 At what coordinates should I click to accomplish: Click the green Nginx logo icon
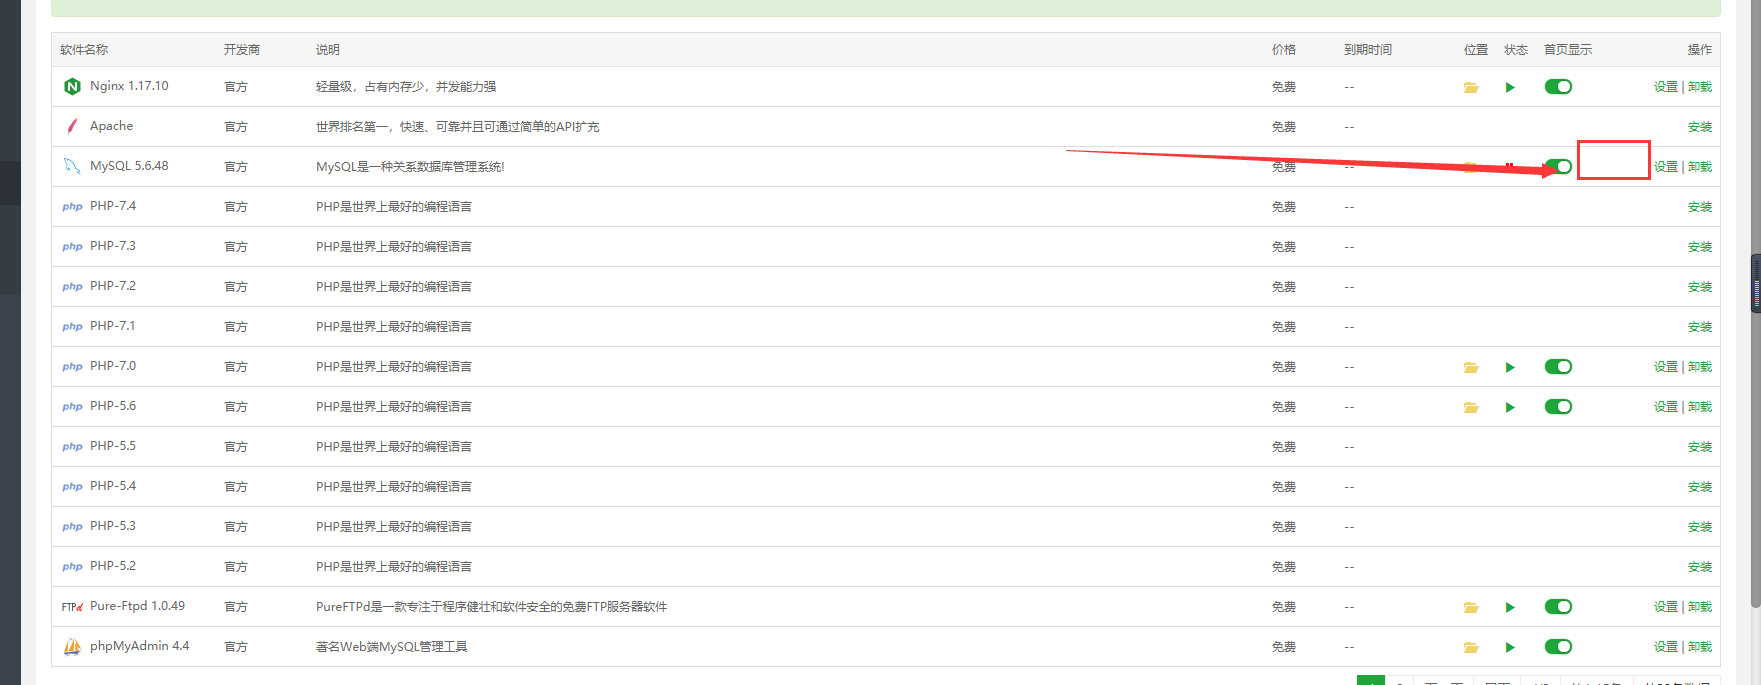pyautogui.click(x=72, y=87)
